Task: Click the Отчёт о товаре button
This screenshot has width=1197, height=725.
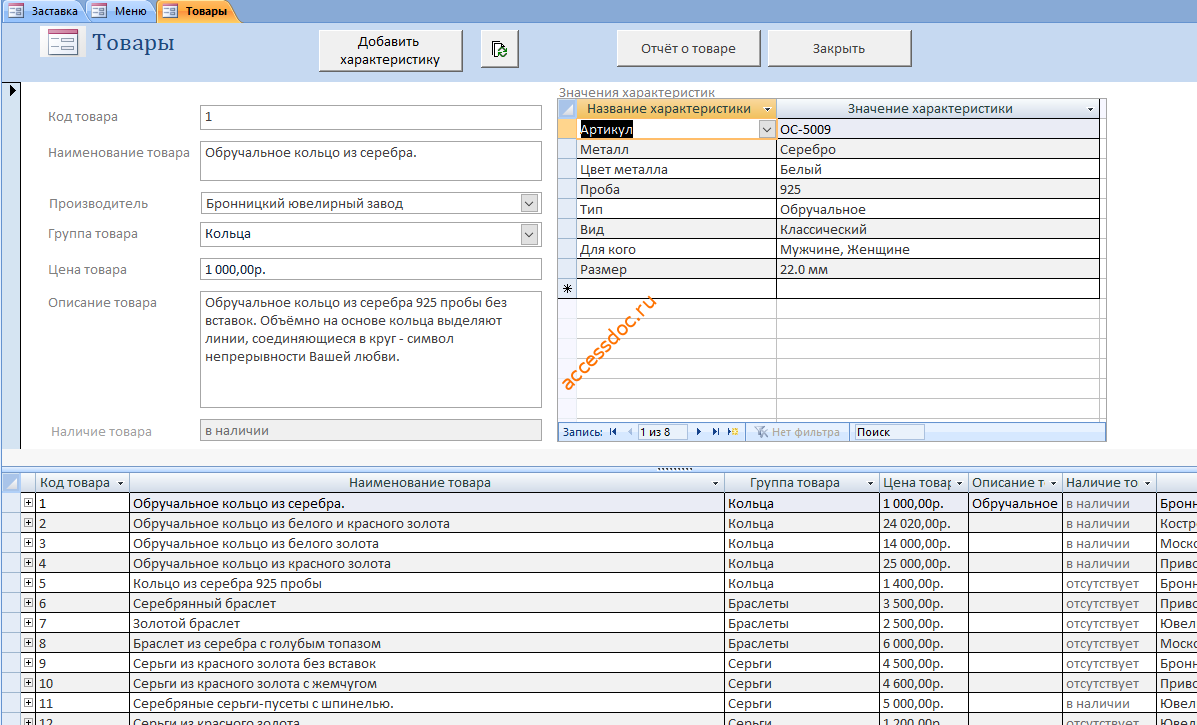Action: pyautogui.click(x=688, y=49)
